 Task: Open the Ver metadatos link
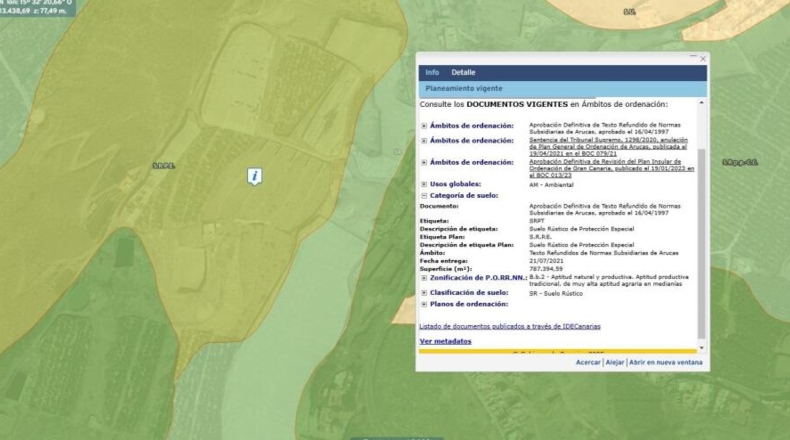click(445, 341)
